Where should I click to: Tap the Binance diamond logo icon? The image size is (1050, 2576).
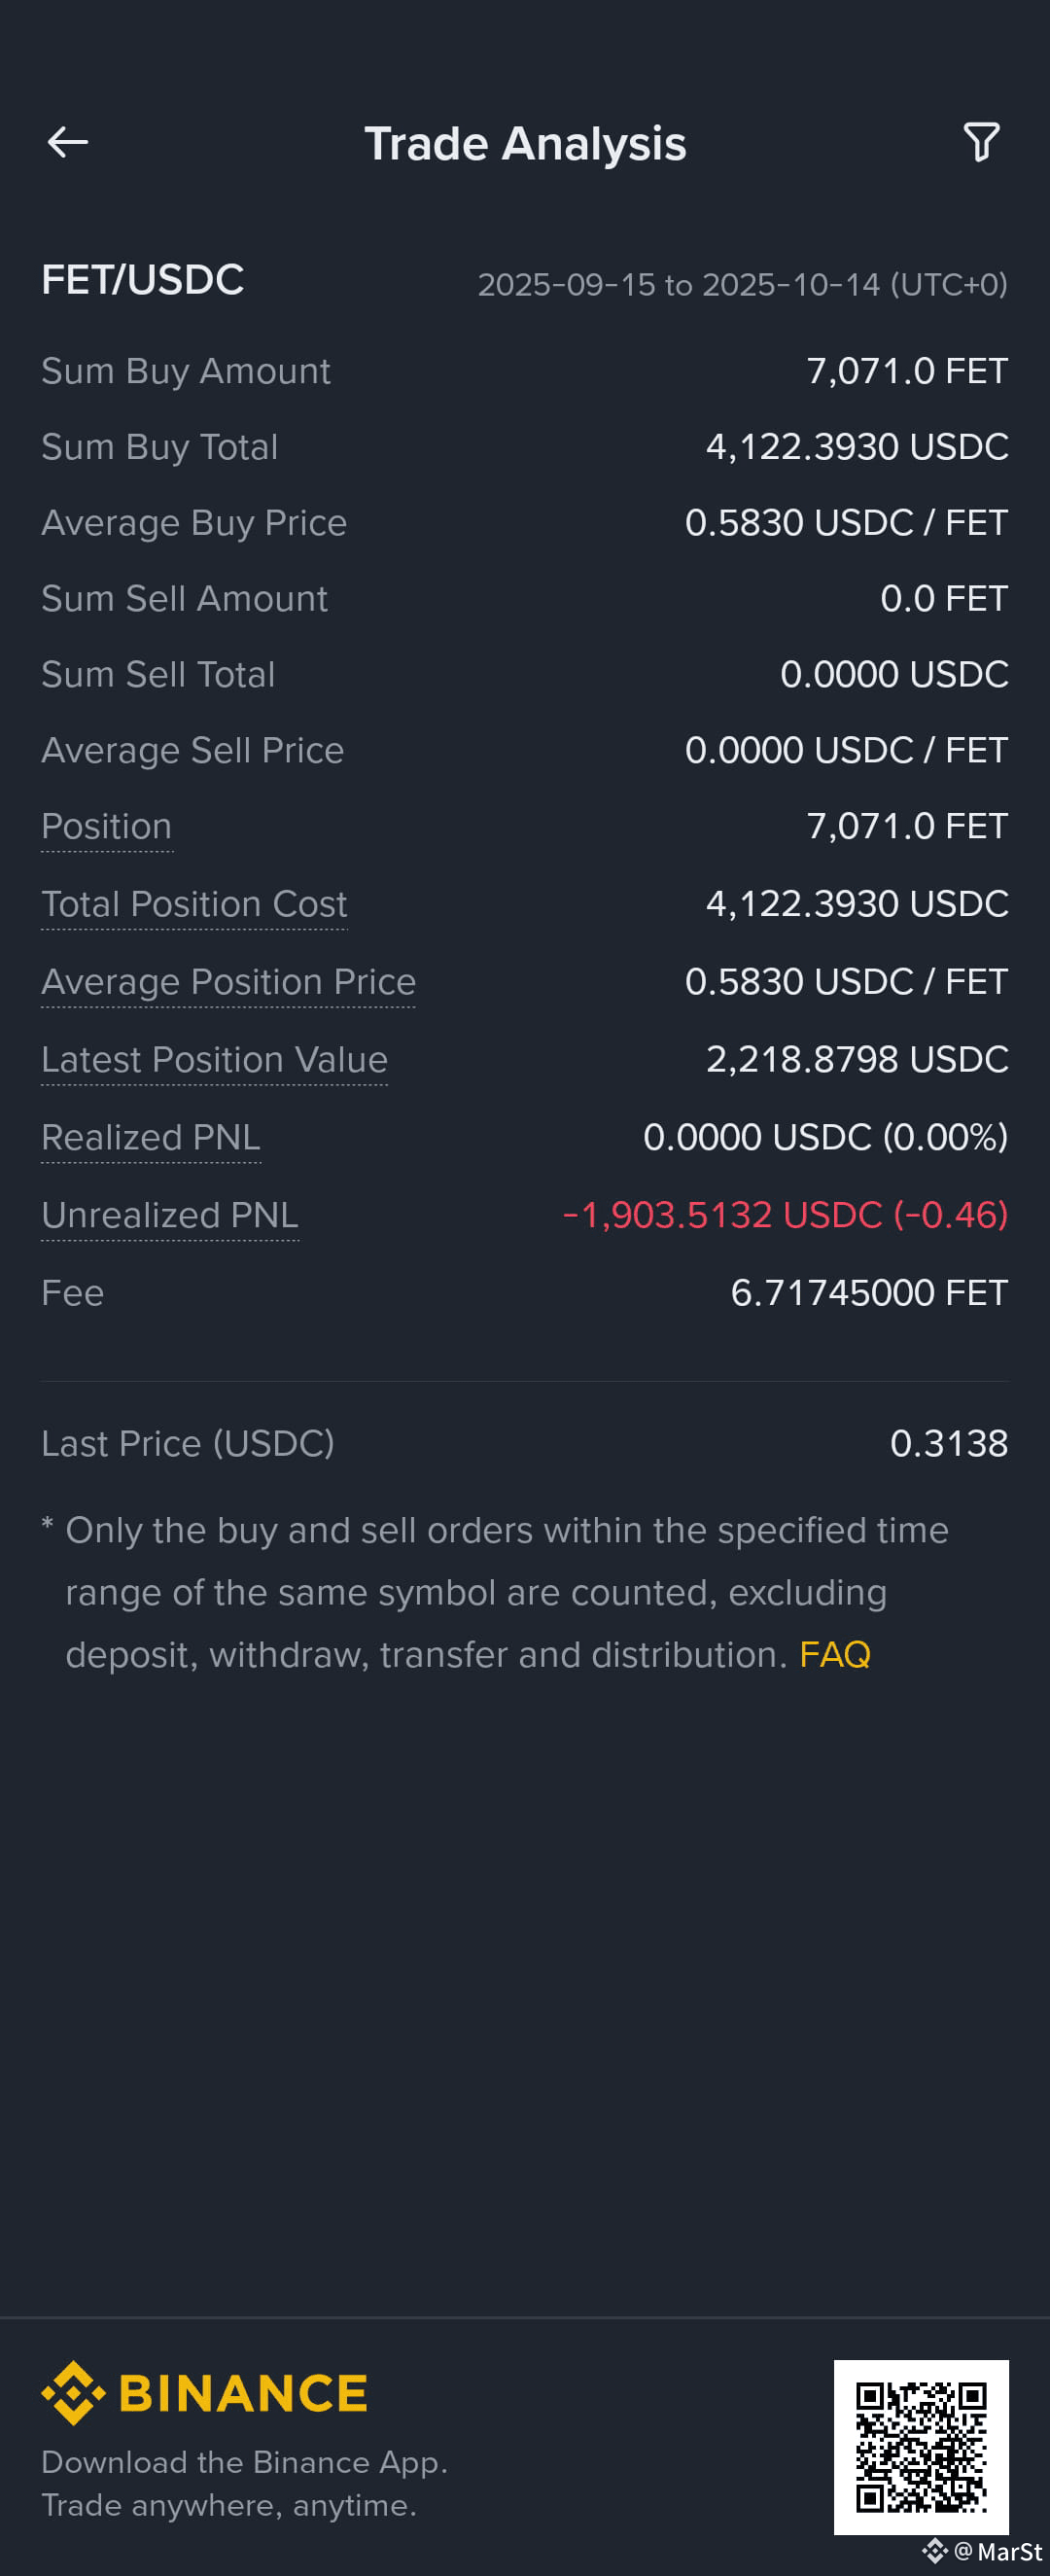pos(73,2393)
